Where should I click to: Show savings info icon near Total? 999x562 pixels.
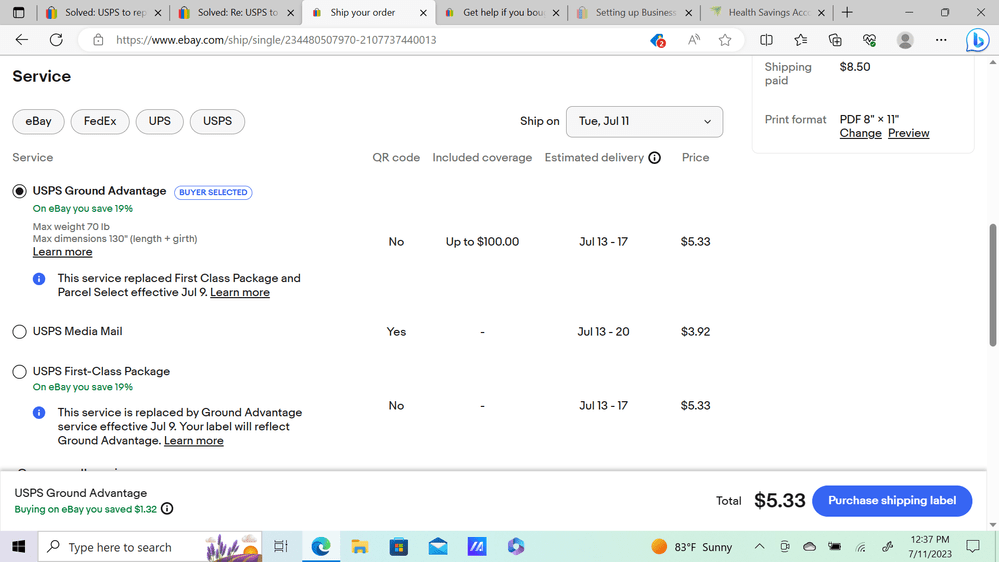coord(167,508)
